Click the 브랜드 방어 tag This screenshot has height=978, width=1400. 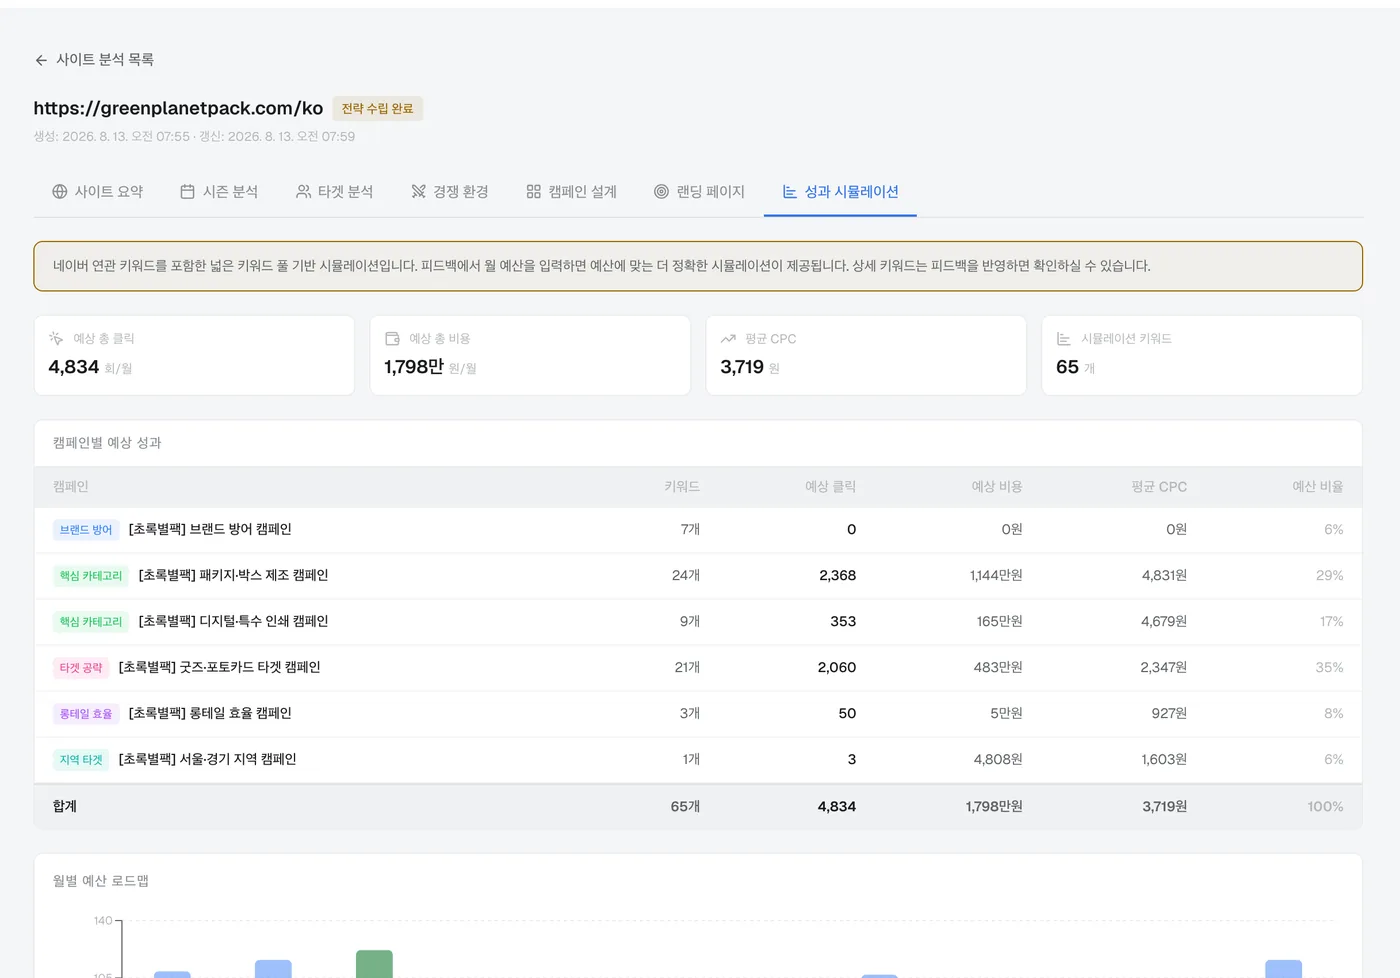[x=86, y=530]
